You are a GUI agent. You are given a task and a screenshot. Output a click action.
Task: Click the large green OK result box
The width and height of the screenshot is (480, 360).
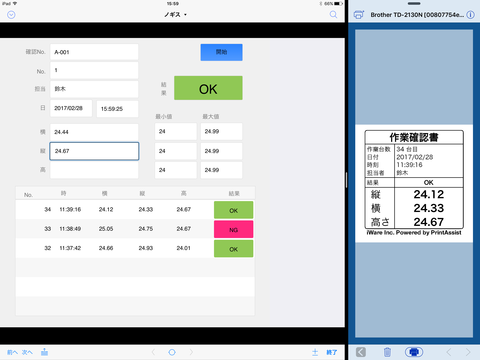point(208,88)
